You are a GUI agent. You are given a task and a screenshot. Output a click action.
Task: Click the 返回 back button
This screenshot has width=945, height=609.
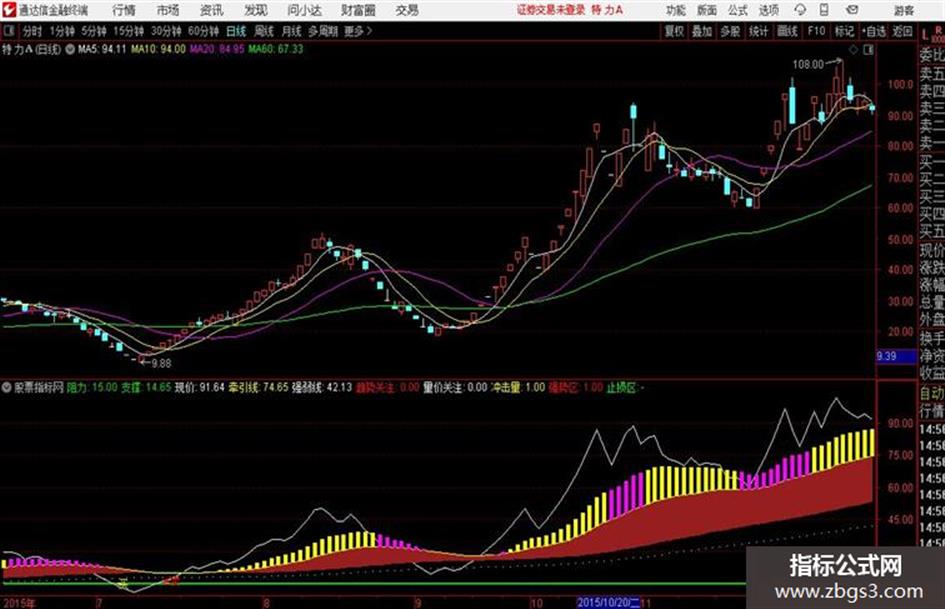902,31
